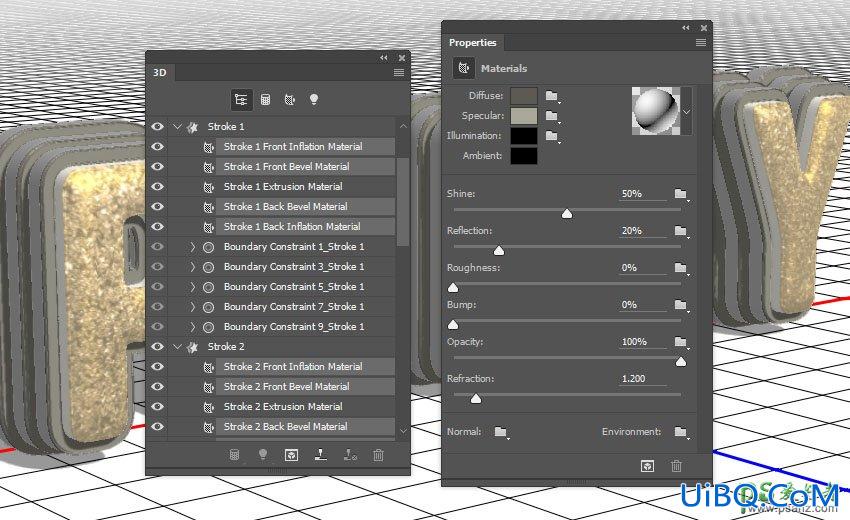Expand Boundary Constraint 5_Stroke 1
850x520 pixels.
click(192, 287)
